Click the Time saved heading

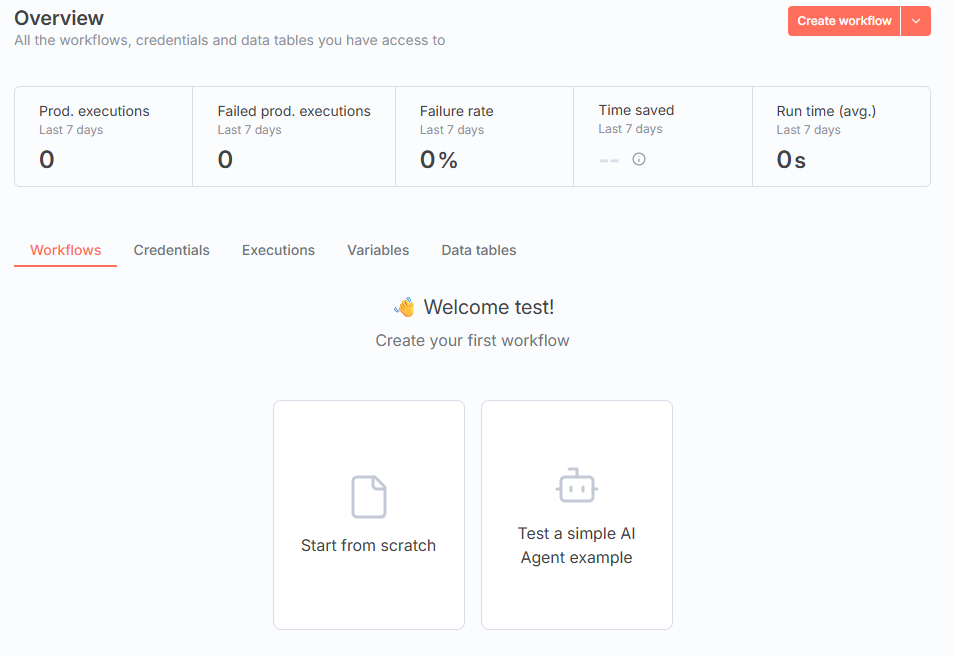636,110
